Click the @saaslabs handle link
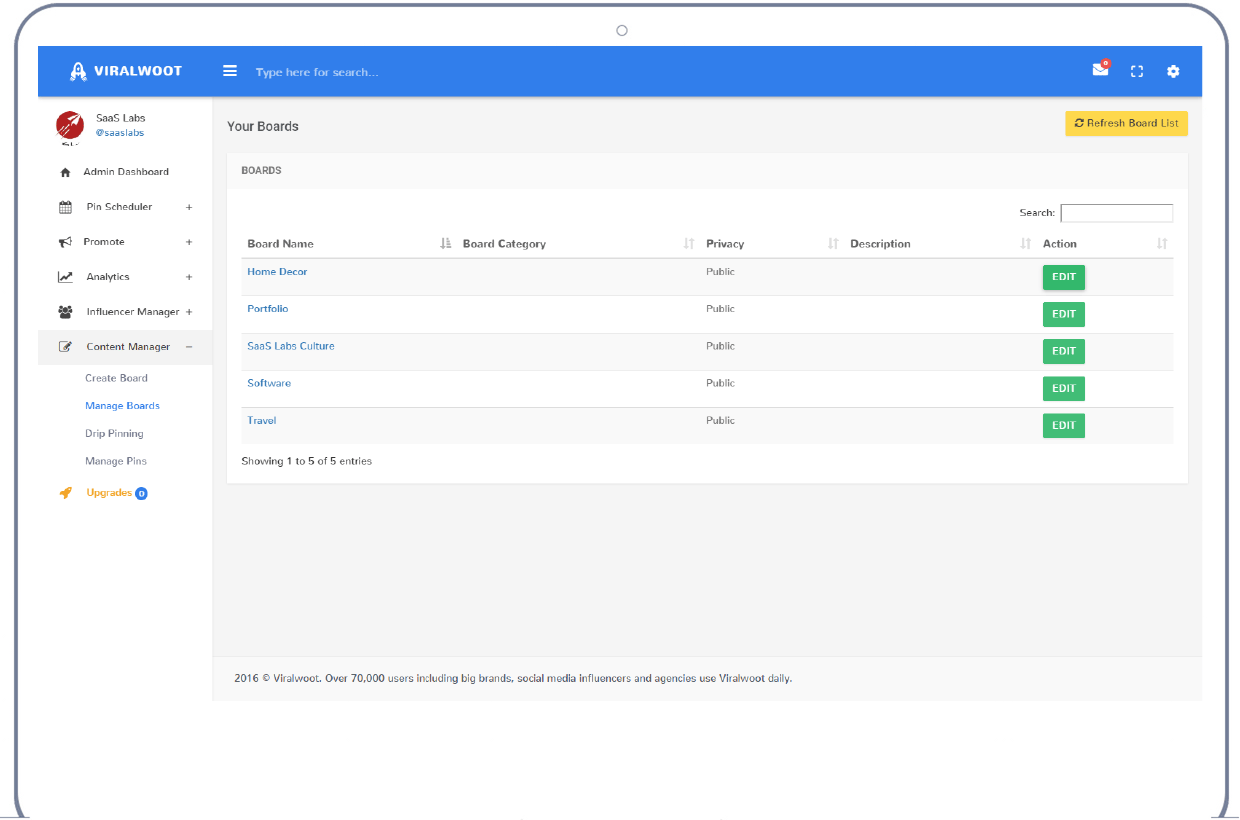 (x=120, y=133)
